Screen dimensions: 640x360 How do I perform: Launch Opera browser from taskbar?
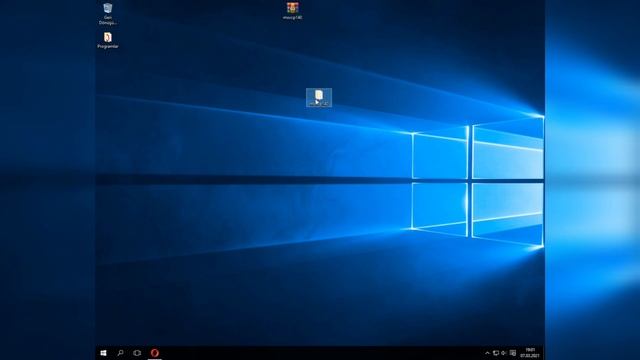(x=154, y=353)
